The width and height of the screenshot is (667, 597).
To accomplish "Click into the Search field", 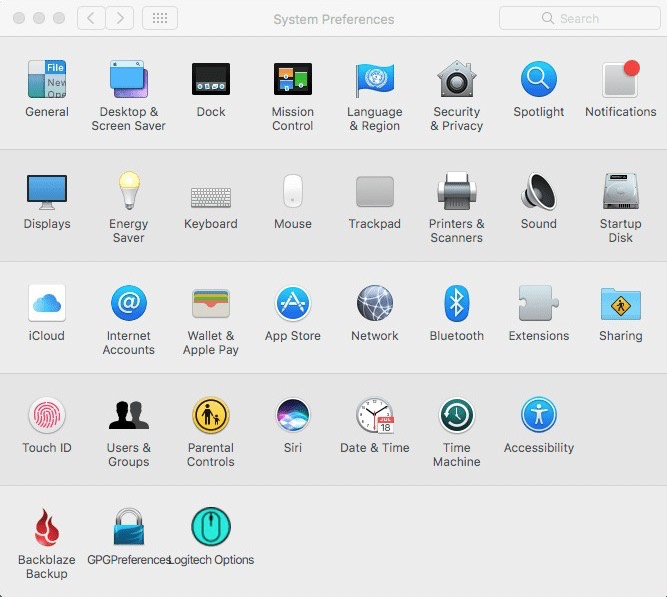I will (578, 18).
